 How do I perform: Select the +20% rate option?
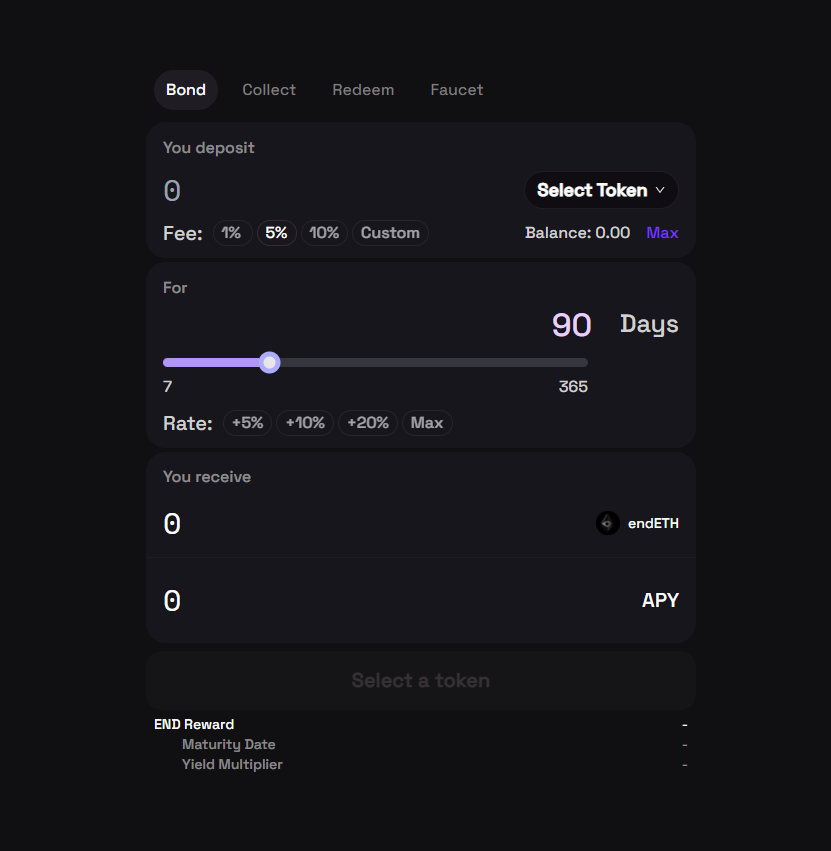(368, 423)
